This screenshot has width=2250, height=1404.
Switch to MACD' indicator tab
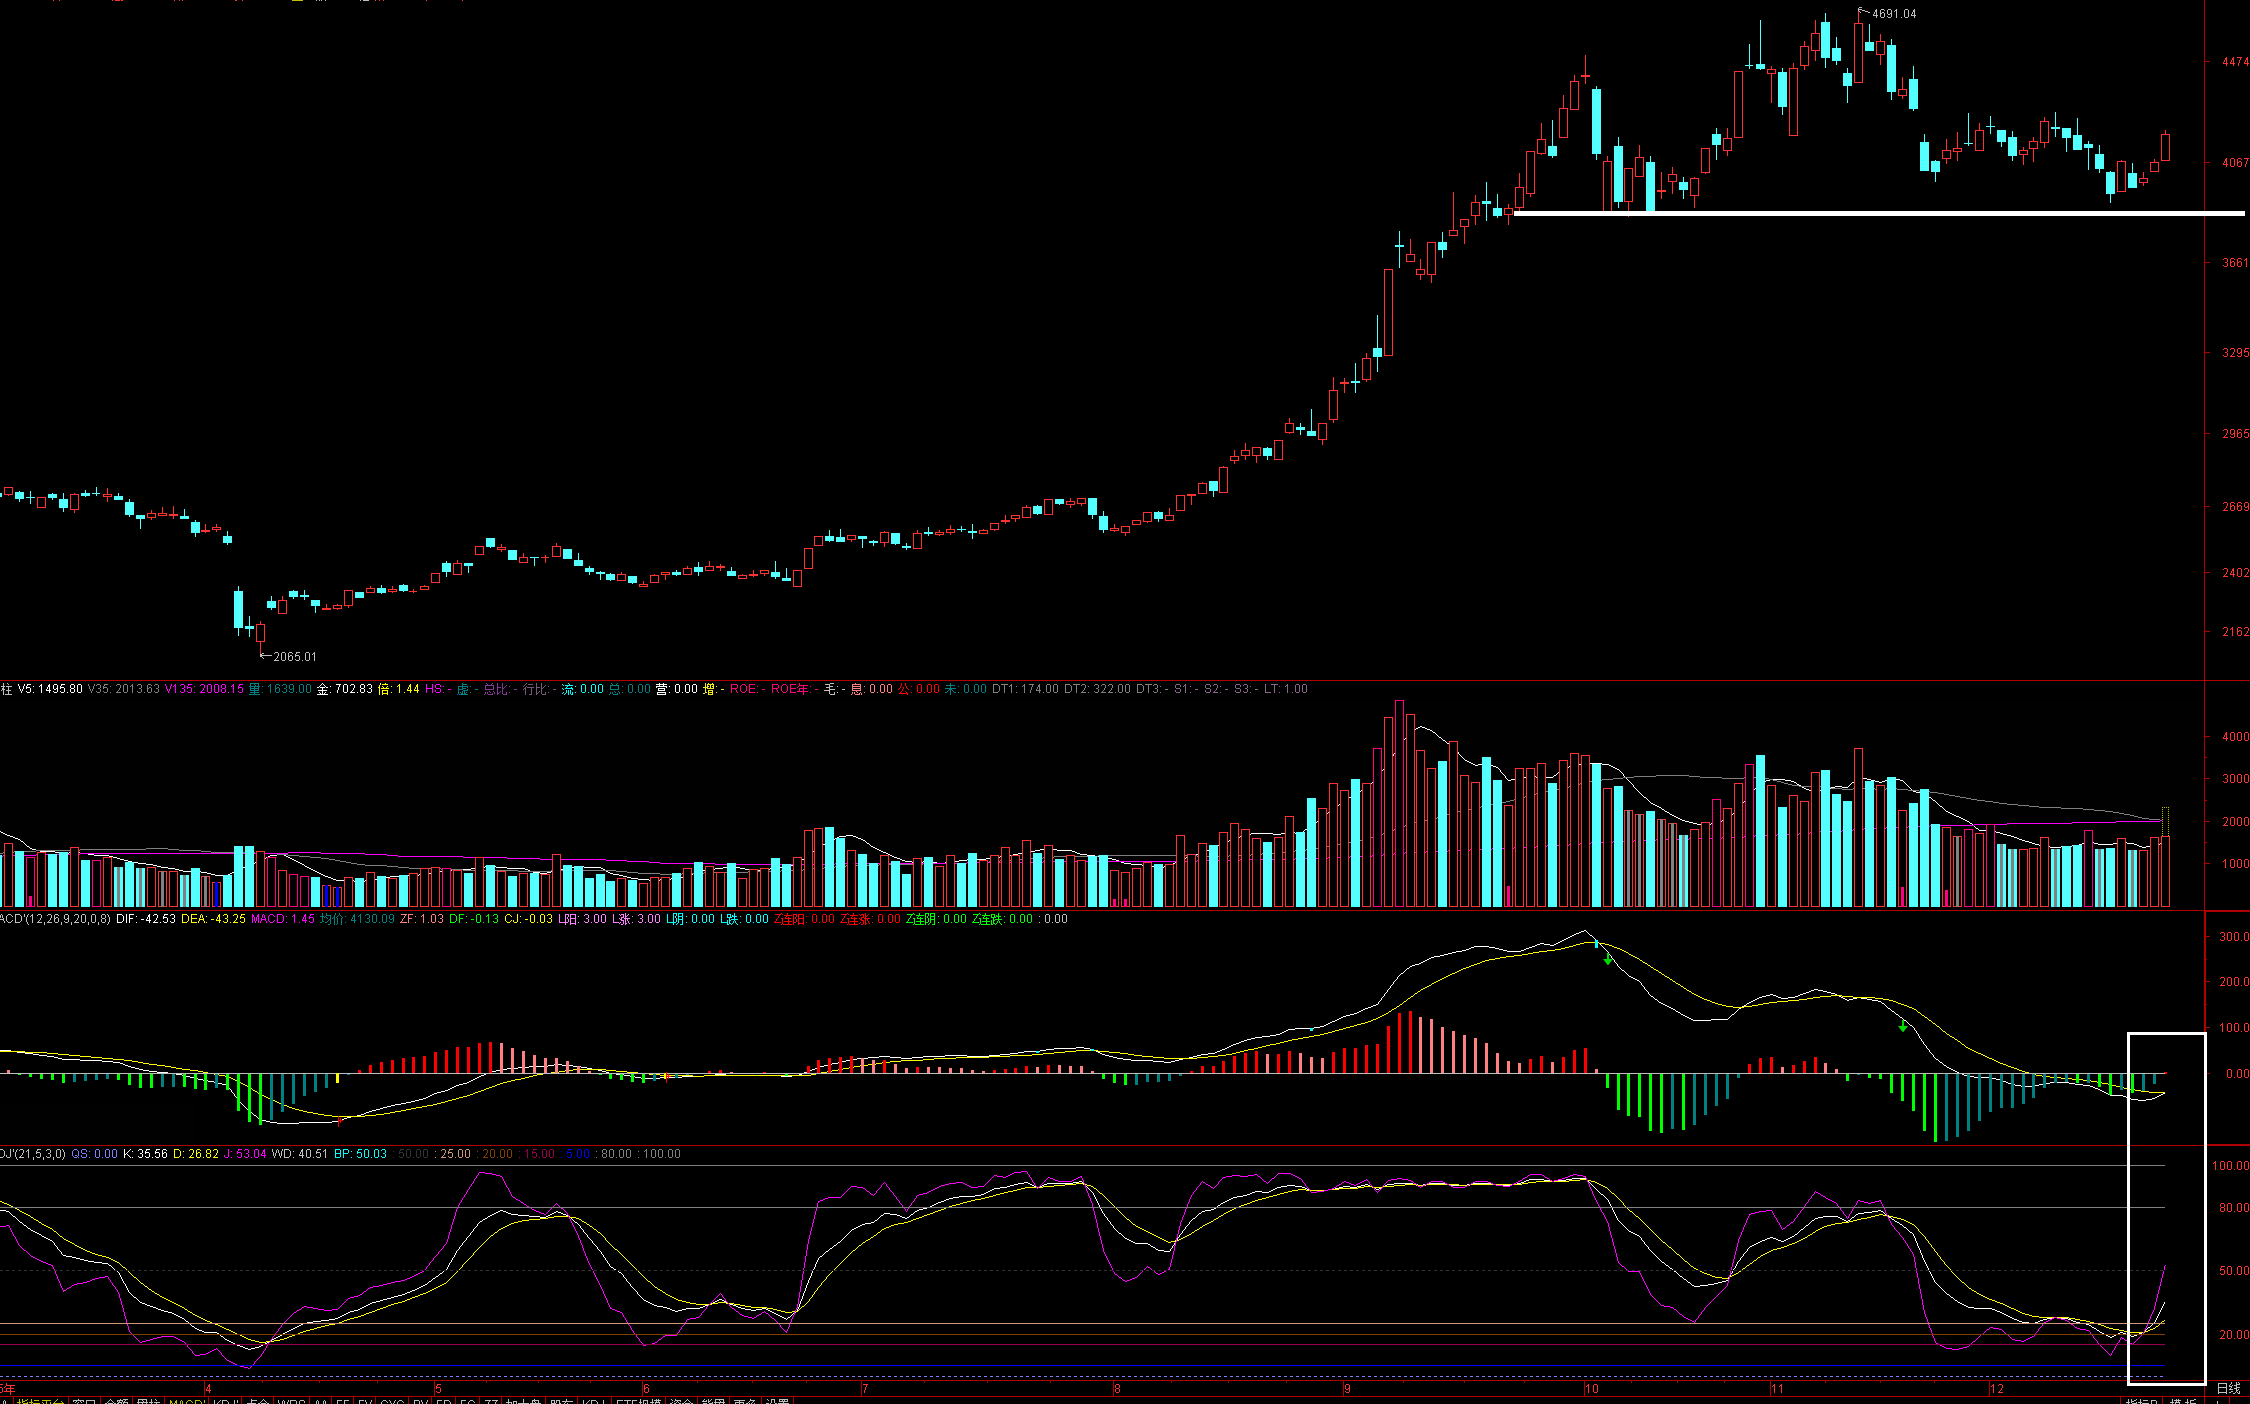[x=185, y=1402]
